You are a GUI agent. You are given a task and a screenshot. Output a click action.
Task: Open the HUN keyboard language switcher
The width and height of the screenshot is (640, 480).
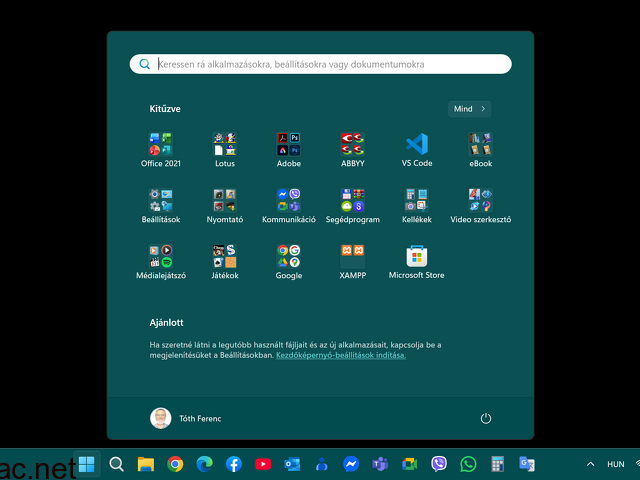(616, 464)
